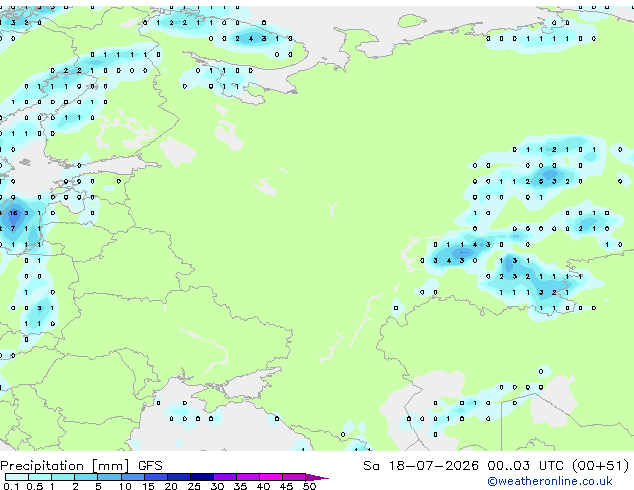Click the "00..03 UTC" time range text
634x490 pixels.
(525, 466)
